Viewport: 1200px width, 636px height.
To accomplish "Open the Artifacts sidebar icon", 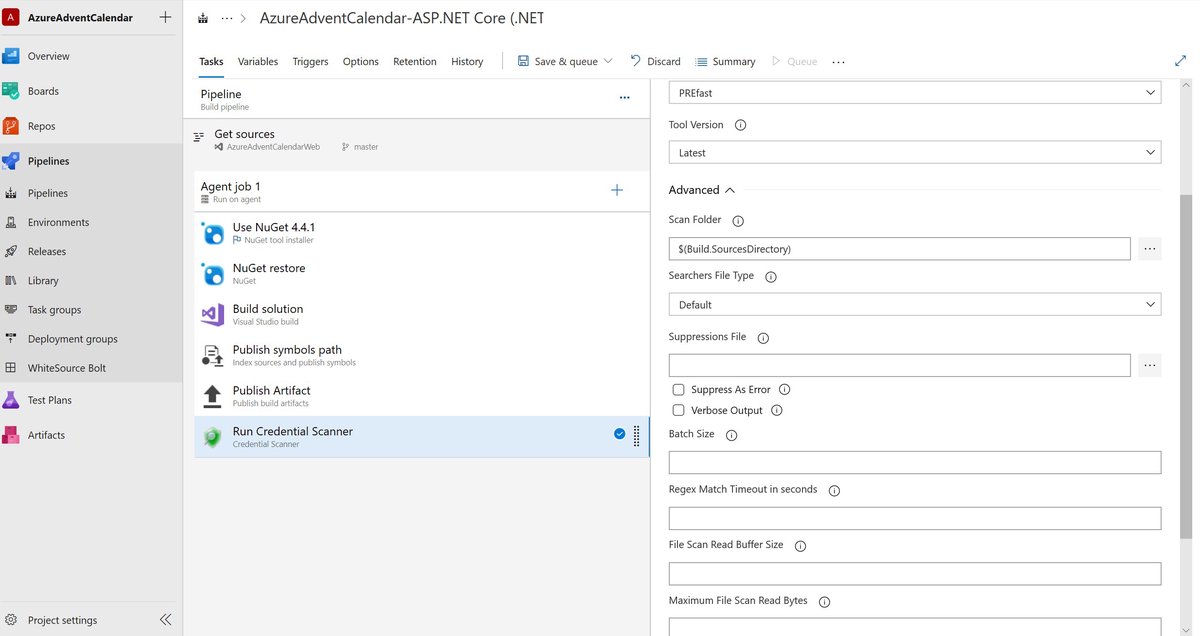I will click(x=11, y=435).
